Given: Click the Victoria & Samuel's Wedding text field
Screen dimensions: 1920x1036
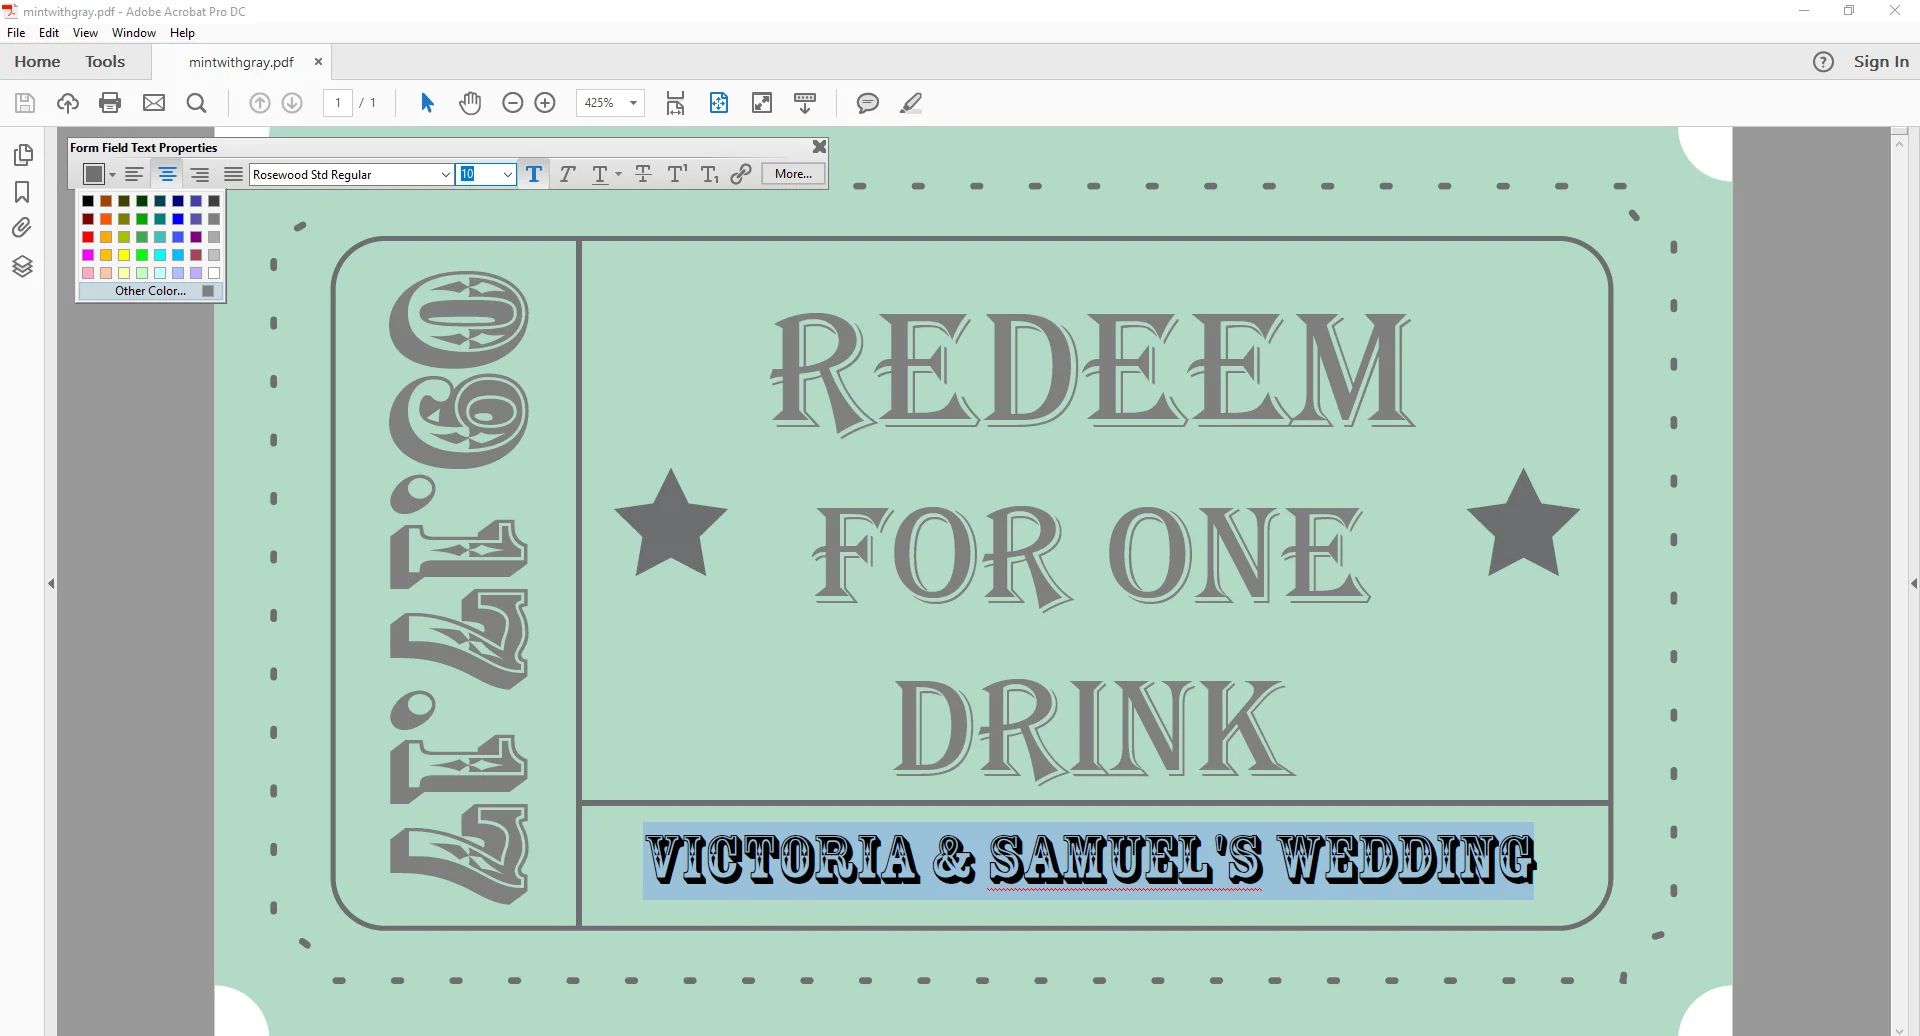Looking at the screenshot, I should pos(1088,860).
